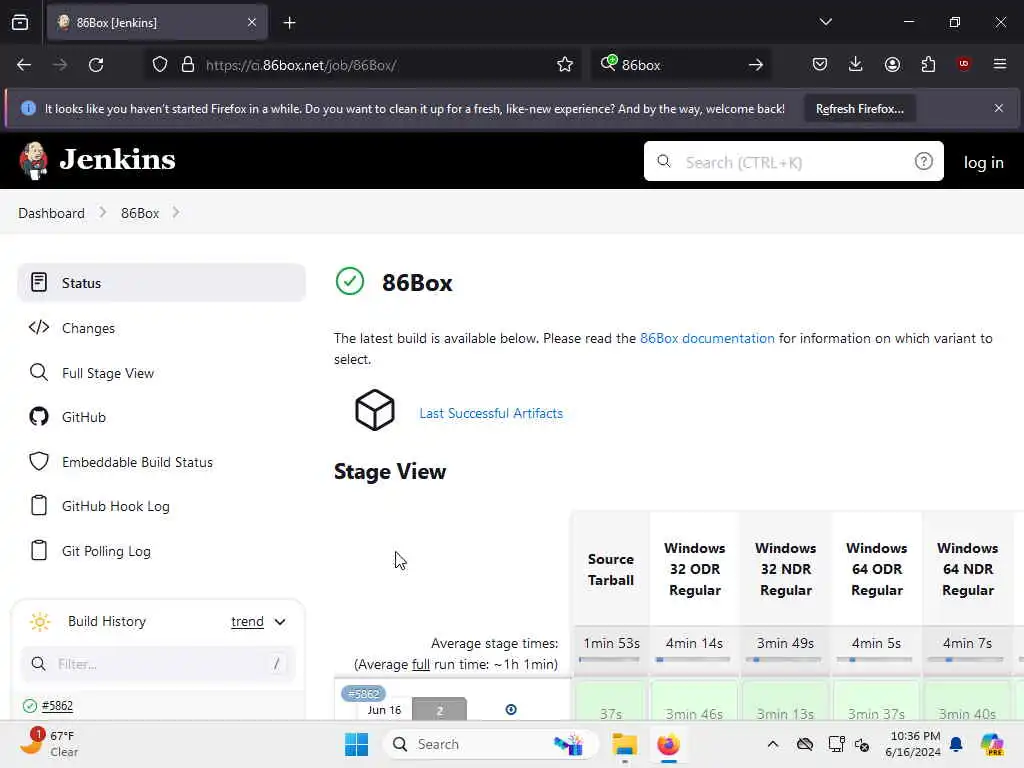The image size is (1024, 768).
Task: Select the Status sidebar item
Action: [x=161, y=283]
